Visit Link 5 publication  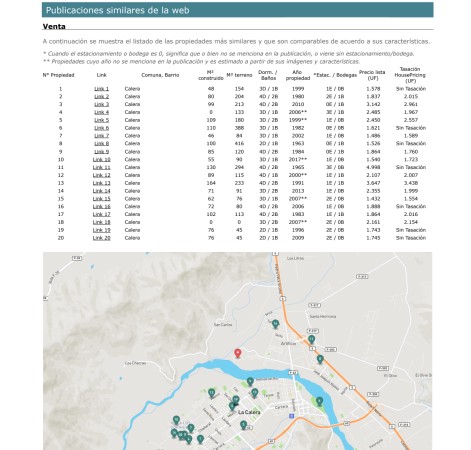(x=101, y=120)
